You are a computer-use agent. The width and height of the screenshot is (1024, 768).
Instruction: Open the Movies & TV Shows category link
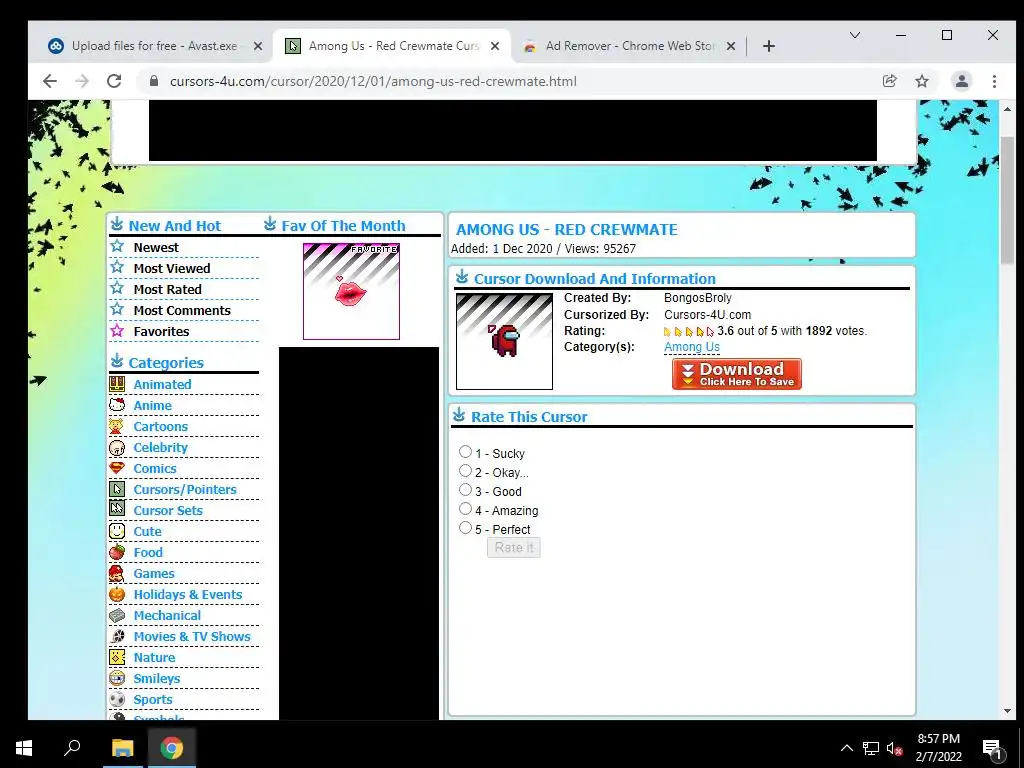tap(192, 636)
